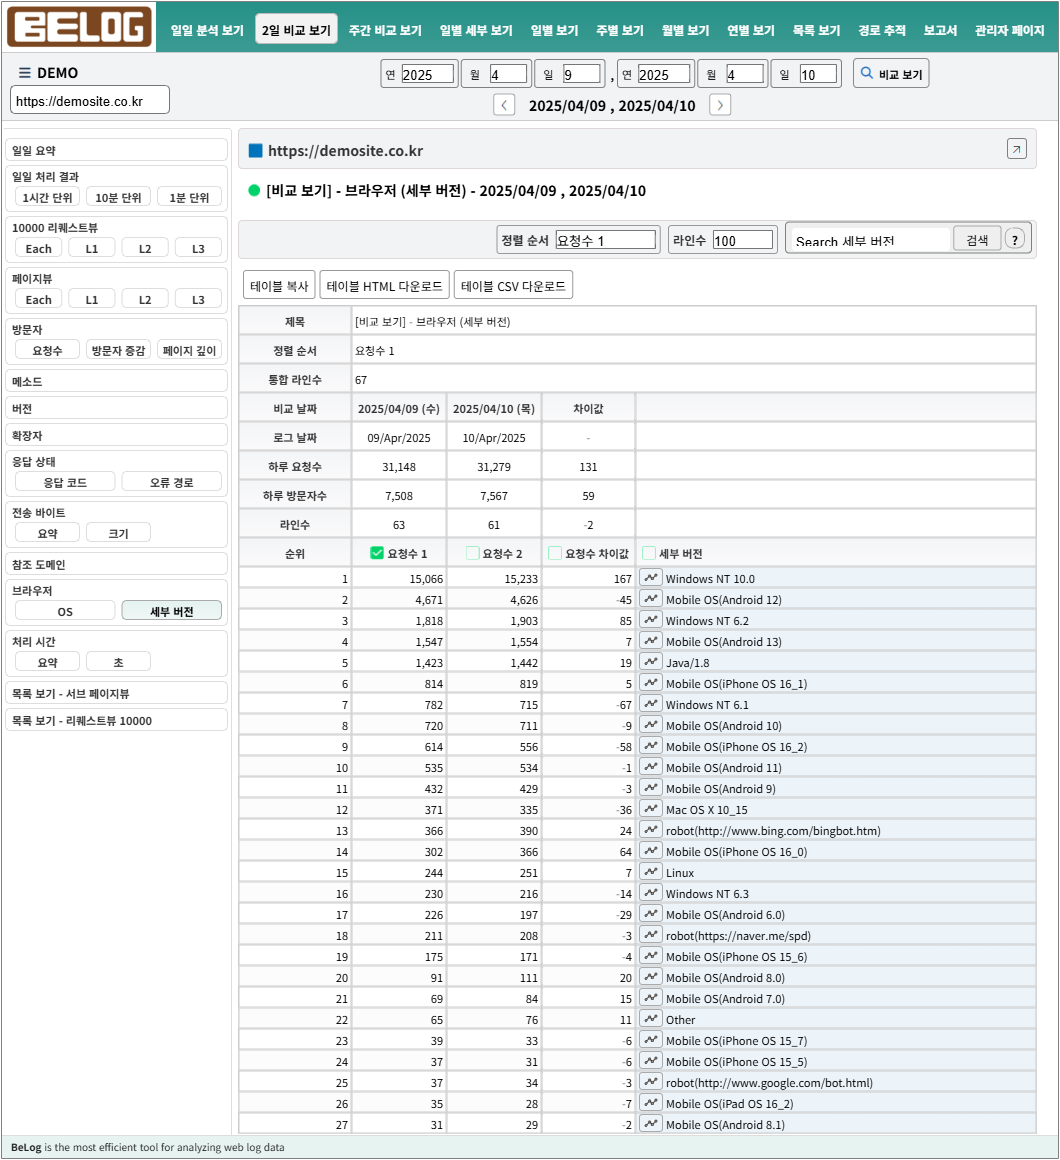Open the second date's month selector

[x=744, y=74]
